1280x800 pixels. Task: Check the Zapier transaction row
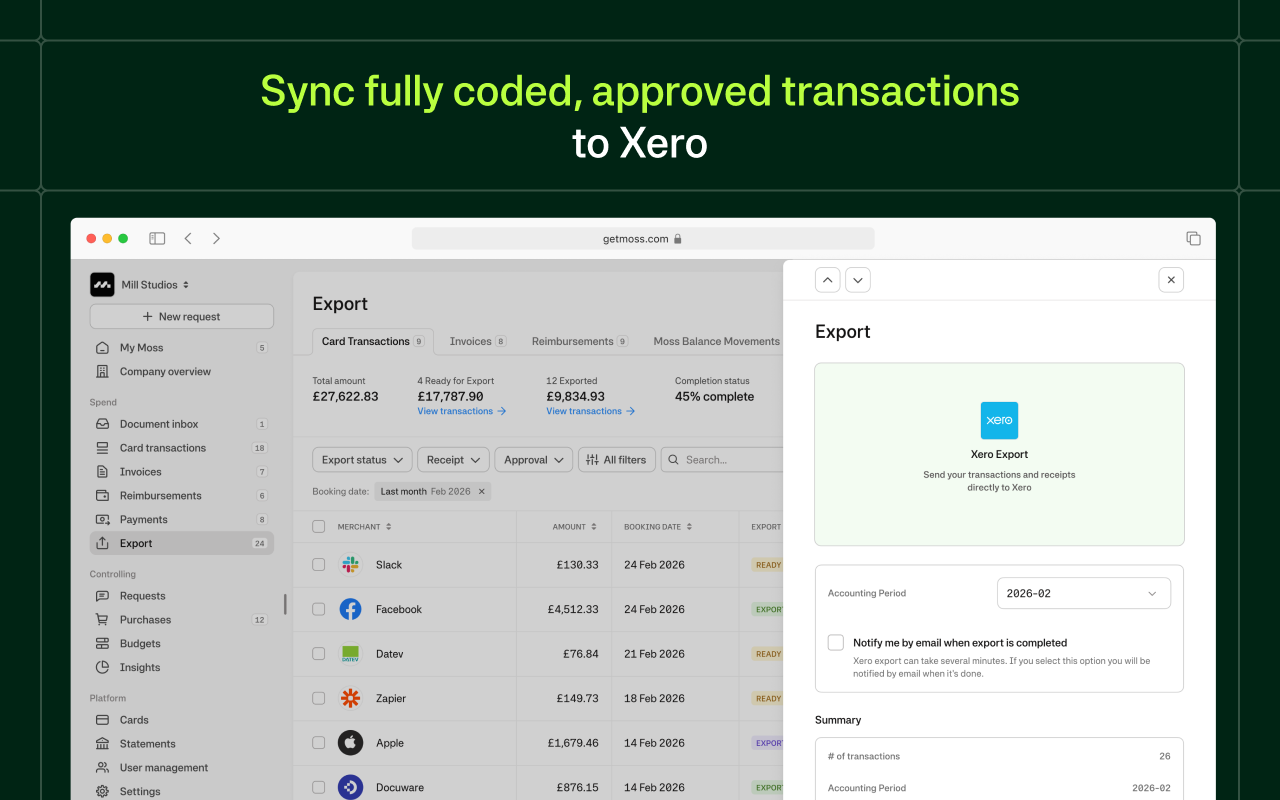point(319,698)
